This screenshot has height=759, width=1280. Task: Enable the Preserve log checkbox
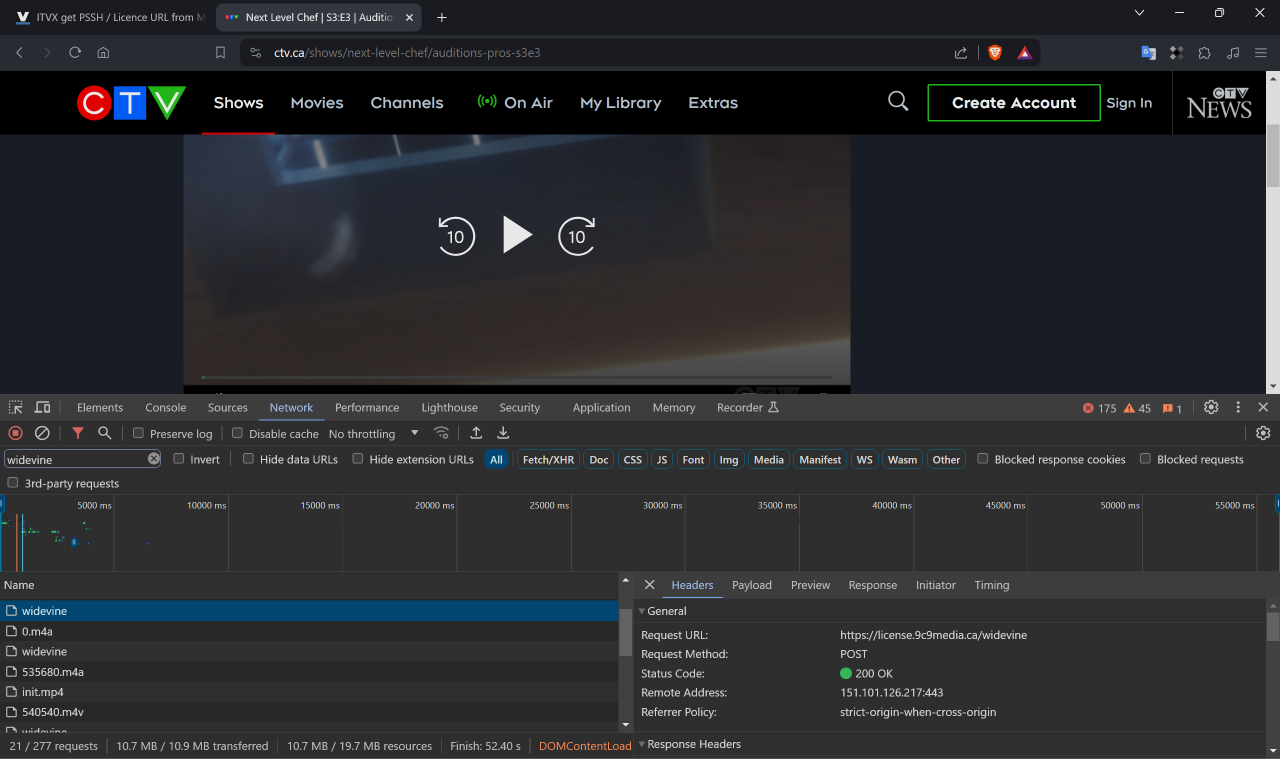(139, 434)
